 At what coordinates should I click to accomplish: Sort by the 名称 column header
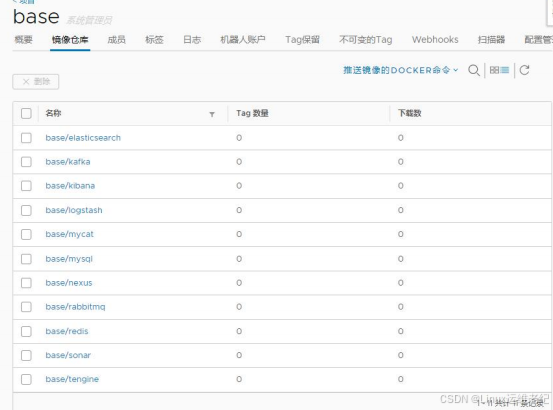coord(54,113)
